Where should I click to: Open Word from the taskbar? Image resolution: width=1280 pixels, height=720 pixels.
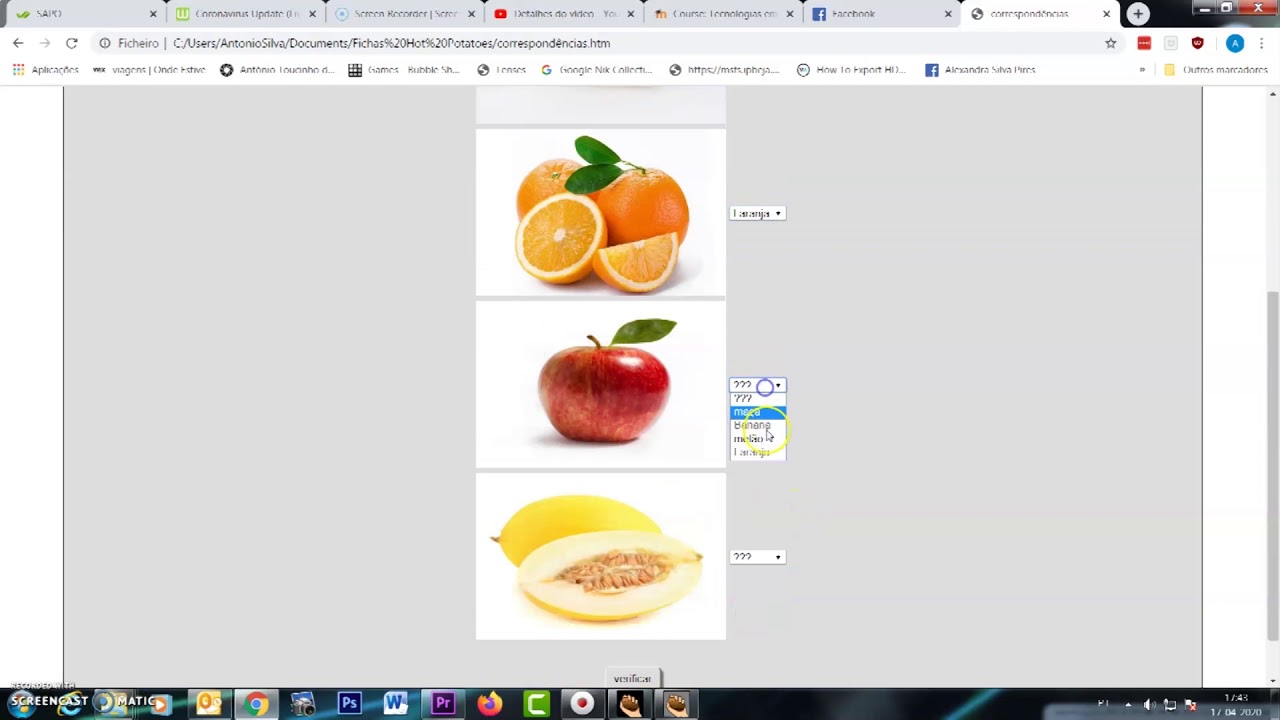click(x=396, y=704)
